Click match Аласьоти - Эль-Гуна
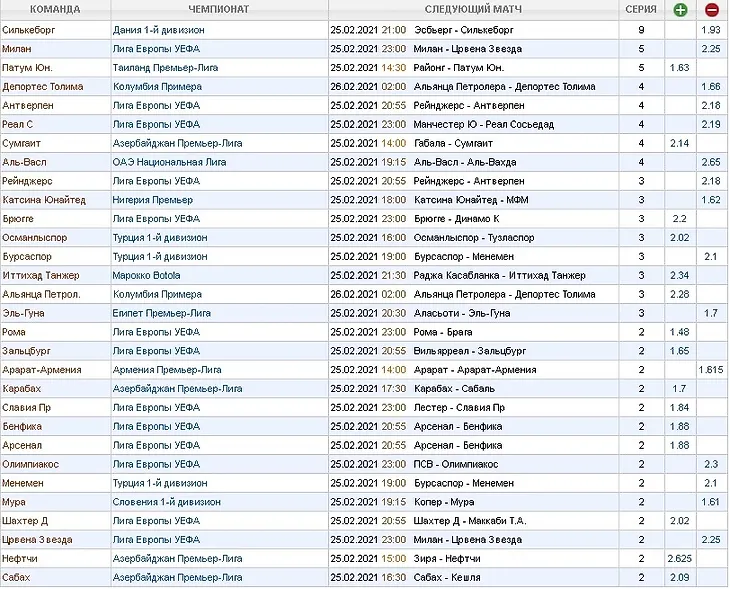Image resolution: width=730 pixels, height=589 pixels. point(462,313)
